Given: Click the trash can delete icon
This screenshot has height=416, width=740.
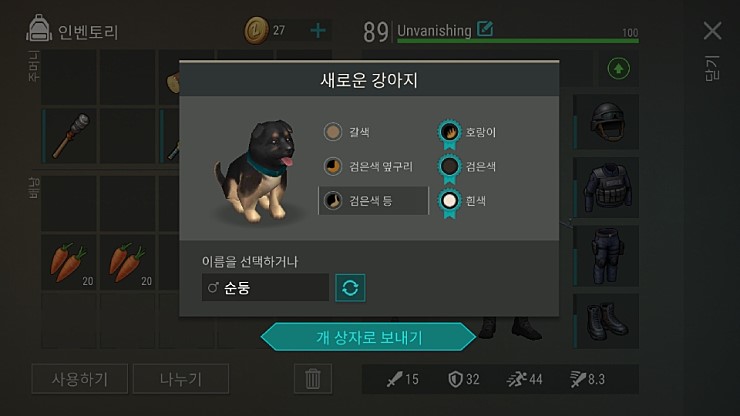Looking at the screenshot, I should [x=312, y=379].
